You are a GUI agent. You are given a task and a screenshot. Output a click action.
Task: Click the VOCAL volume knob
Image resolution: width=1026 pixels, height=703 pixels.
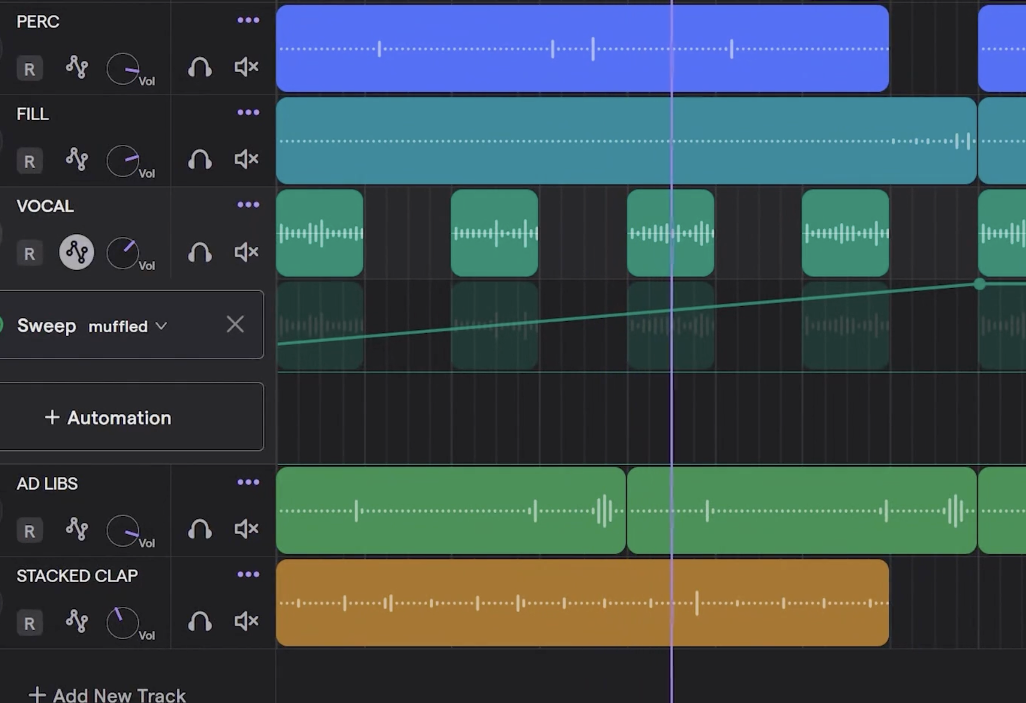click(x=123, y=253)
